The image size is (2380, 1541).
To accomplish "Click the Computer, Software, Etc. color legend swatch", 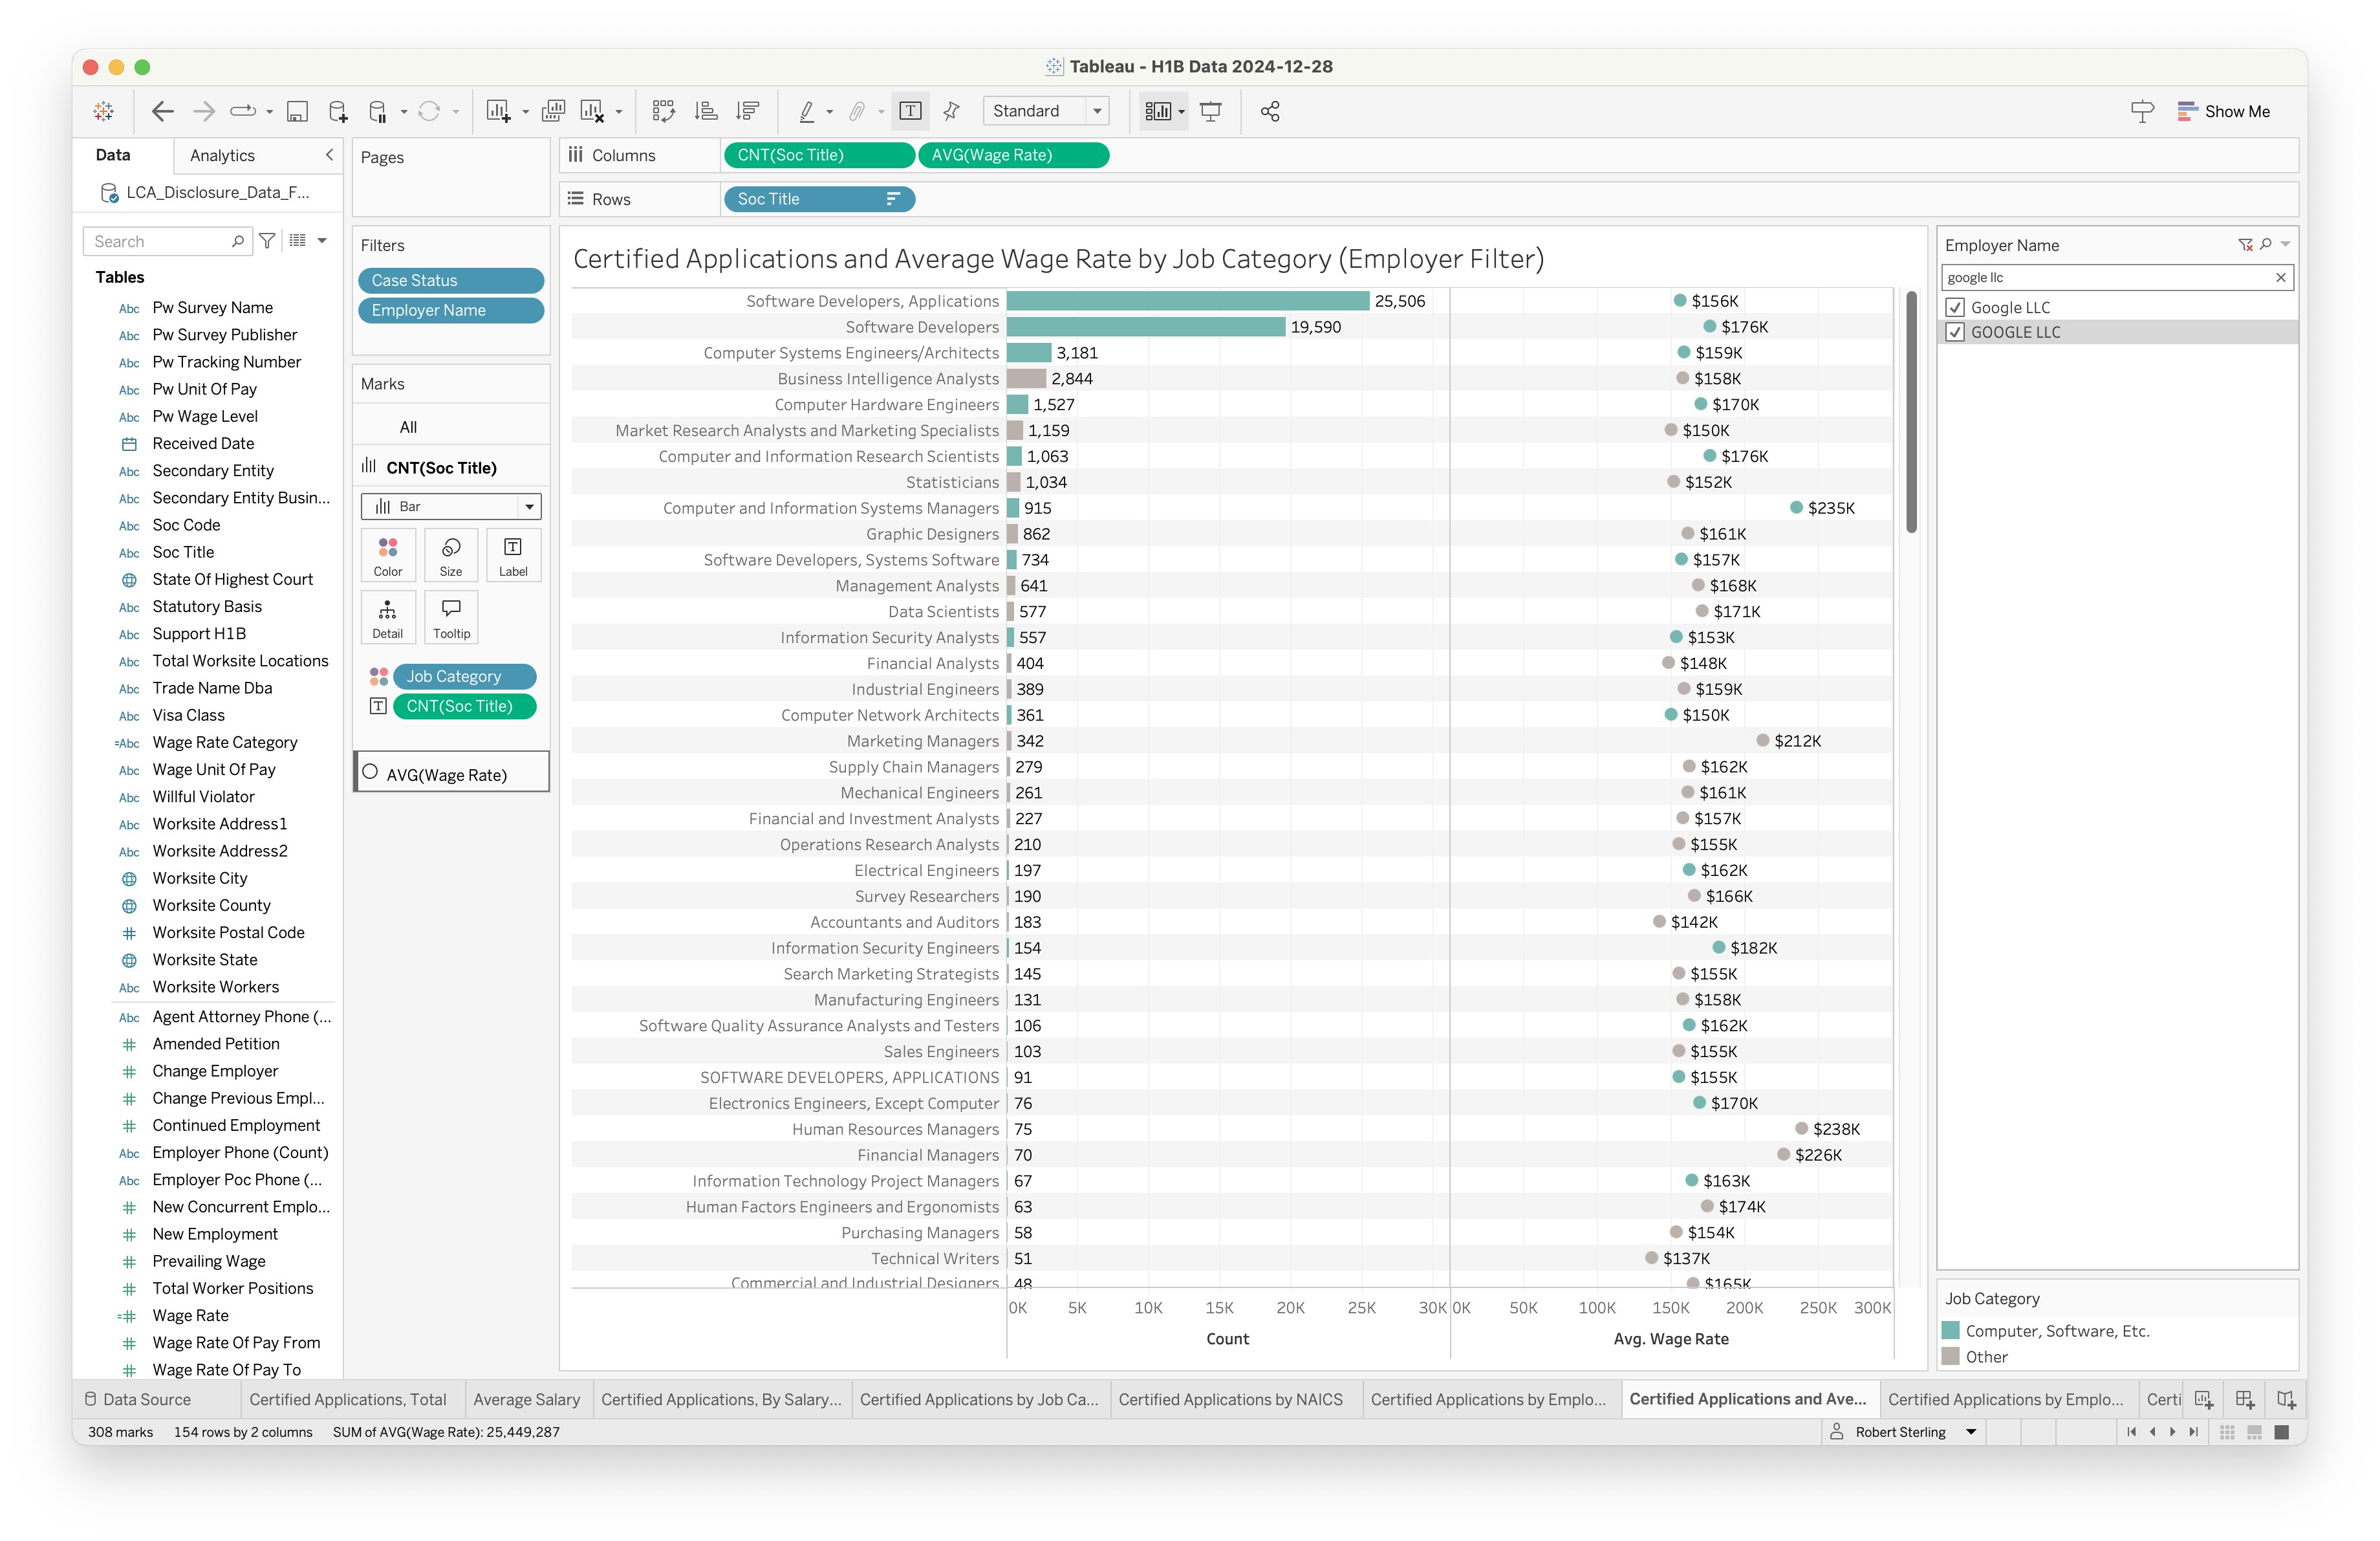I will 1950,1331.
